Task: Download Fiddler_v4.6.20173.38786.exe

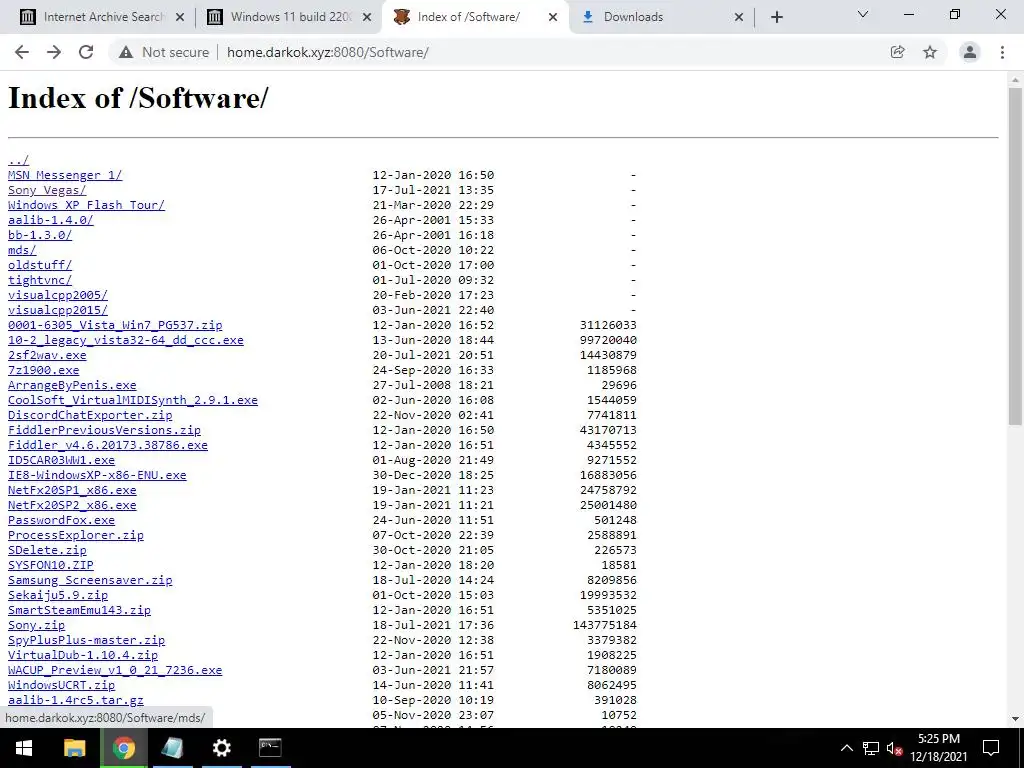Action: click(108, 445)
